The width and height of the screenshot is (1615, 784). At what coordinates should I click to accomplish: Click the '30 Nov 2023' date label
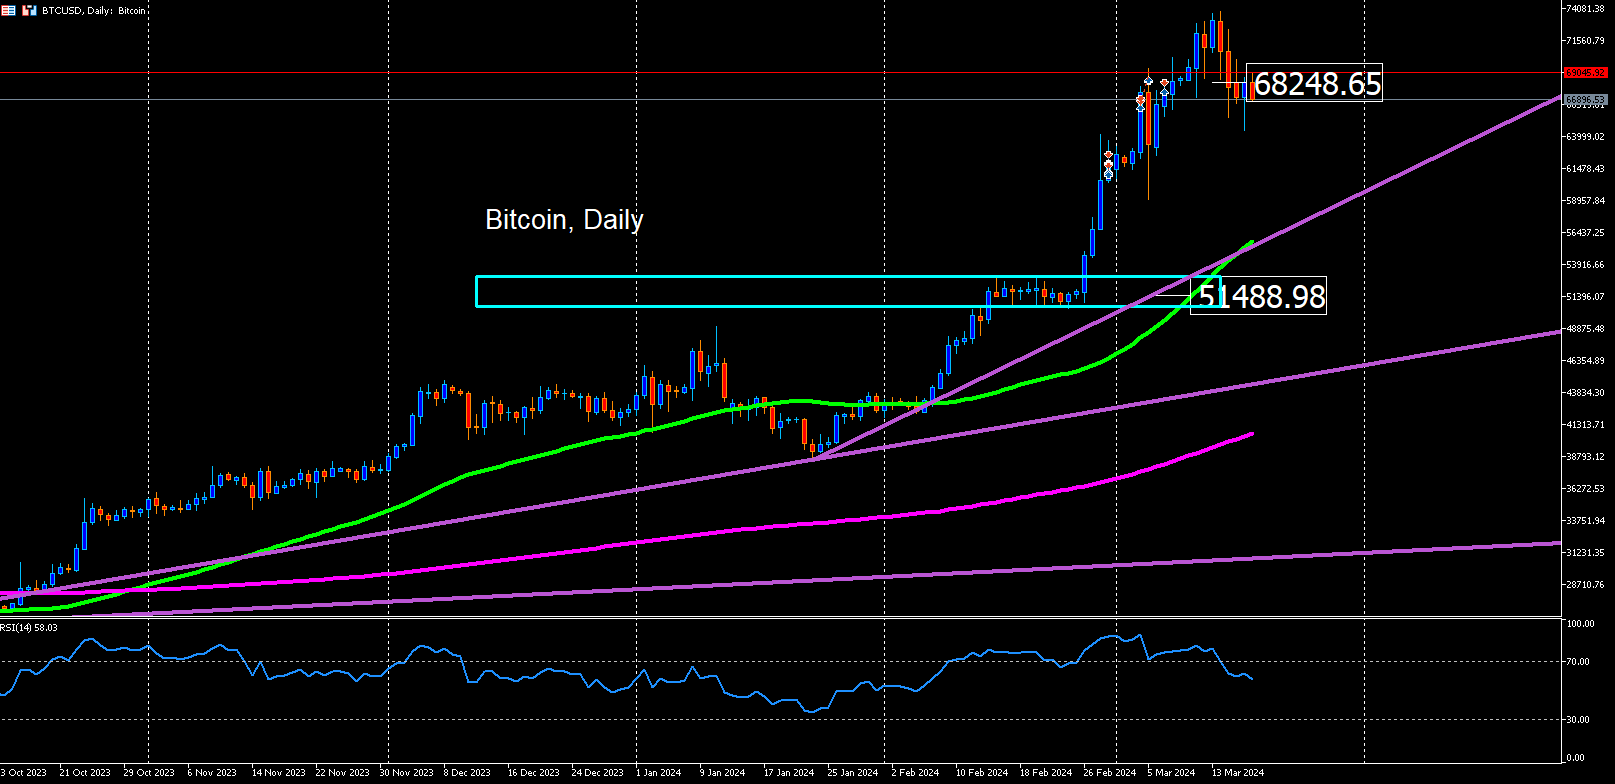pyautogui.click(x=406, y=772)
